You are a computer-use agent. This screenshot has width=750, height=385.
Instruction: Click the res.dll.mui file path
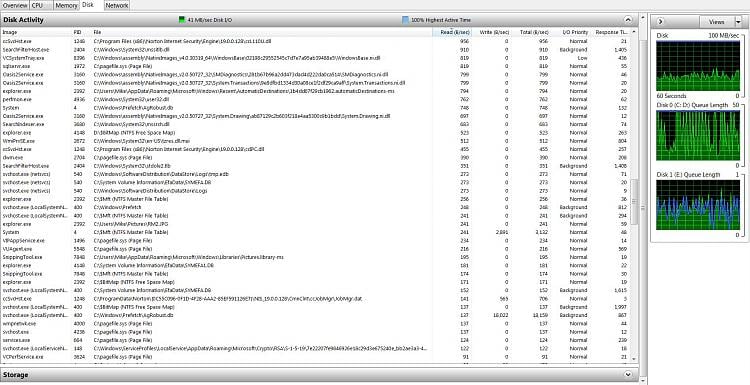[141, 141]
